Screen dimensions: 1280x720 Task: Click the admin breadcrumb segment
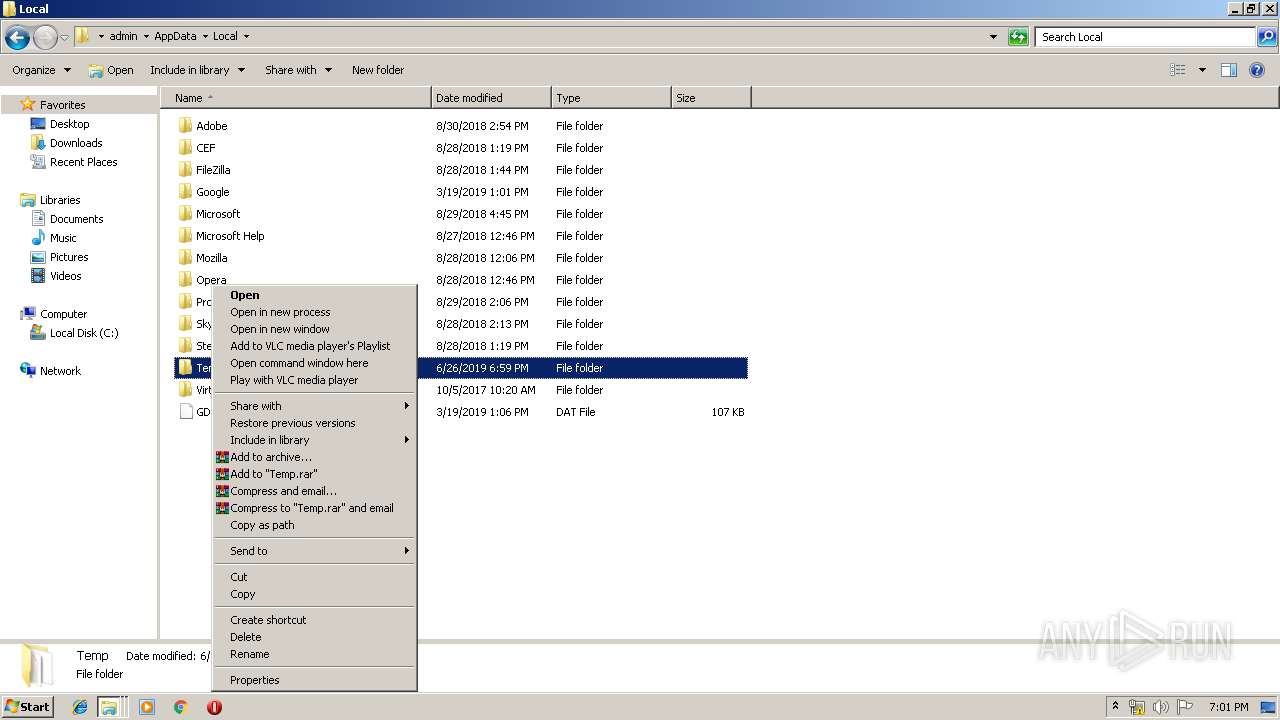pyautogui.click(x=123, y=37)
